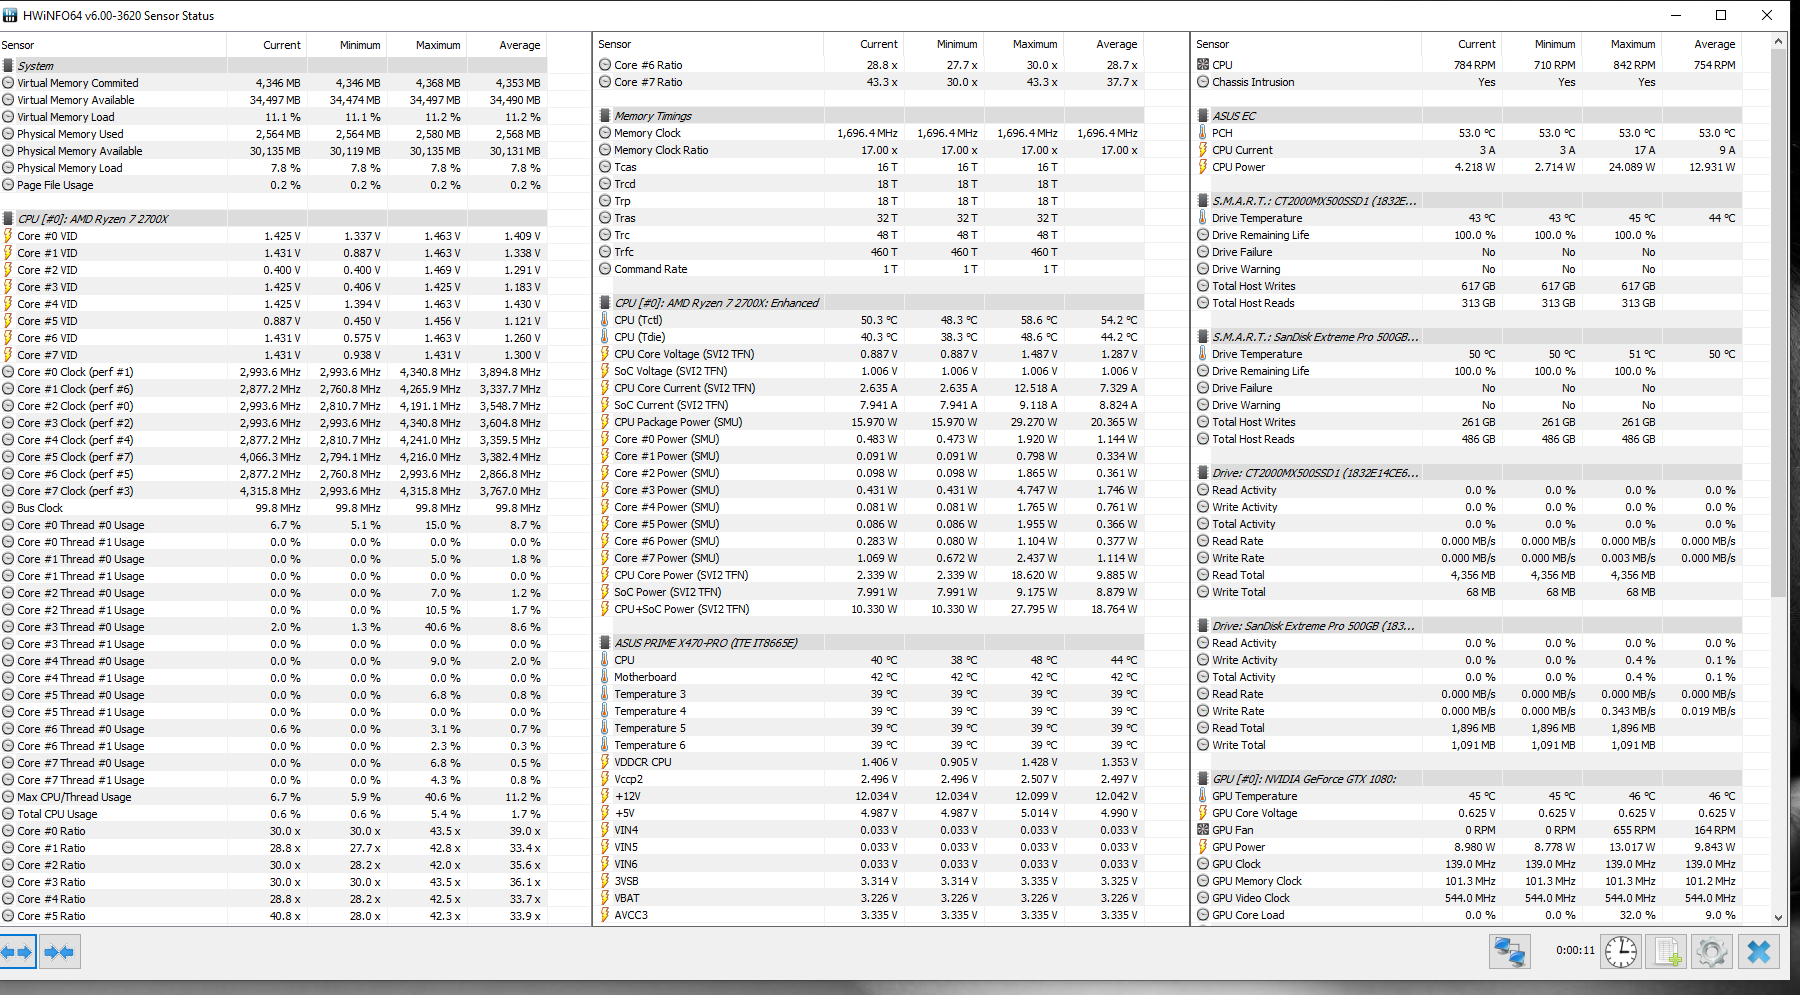Click the Current column header in left pane
This screenshot has height=995, width=1800.
click(x=267, y=45)
